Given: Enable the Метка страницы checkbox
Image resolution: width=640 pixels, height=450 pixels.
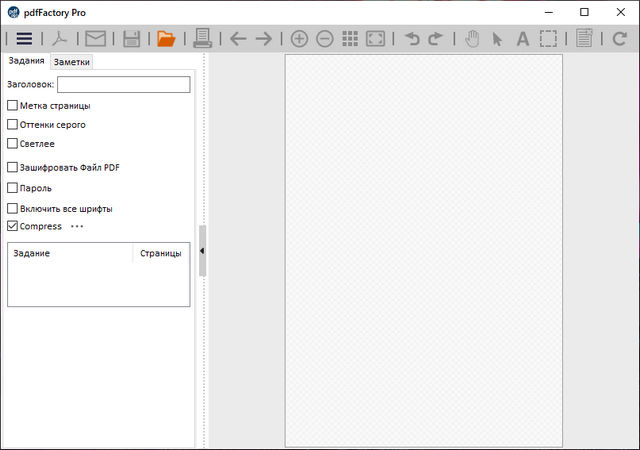Looking at the screenshot, I should [x=13, y=105].
